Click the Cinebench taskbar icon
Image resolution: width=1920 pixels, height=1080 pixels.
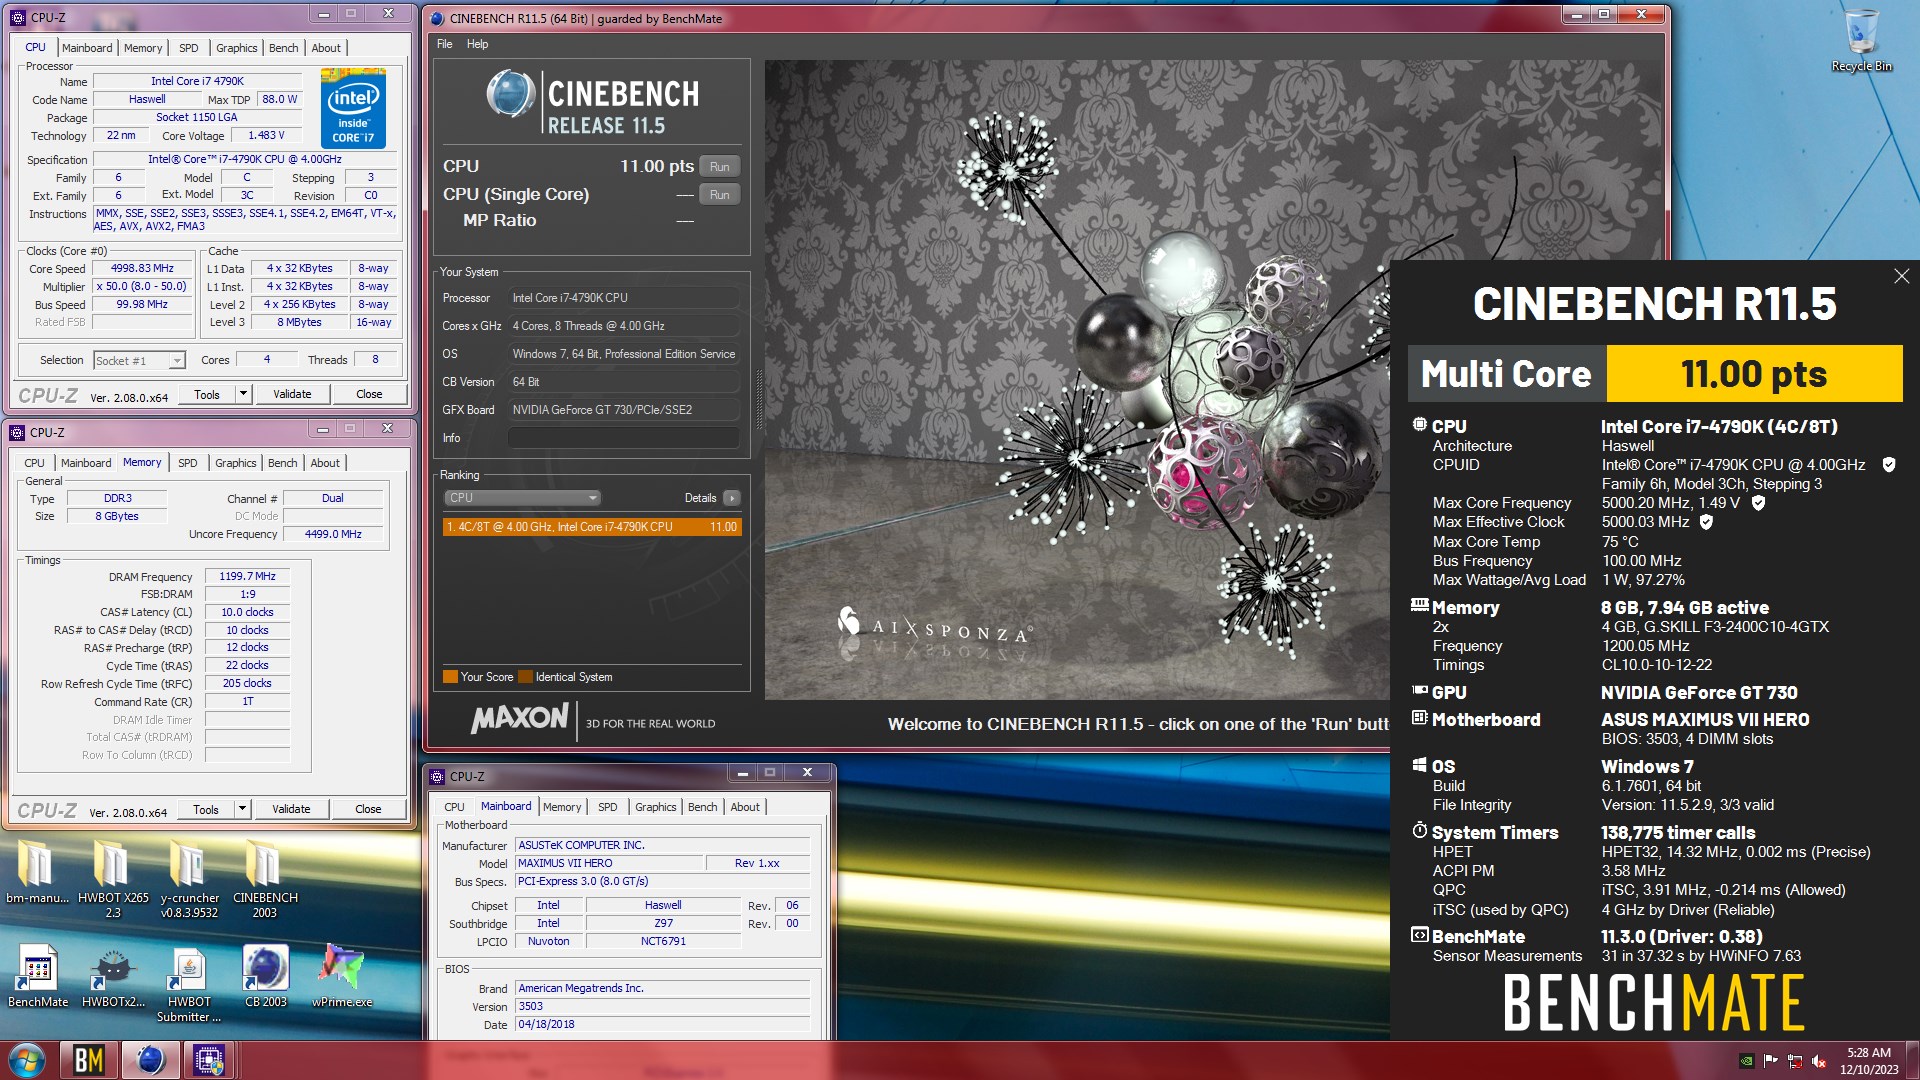click(150, 1060)
